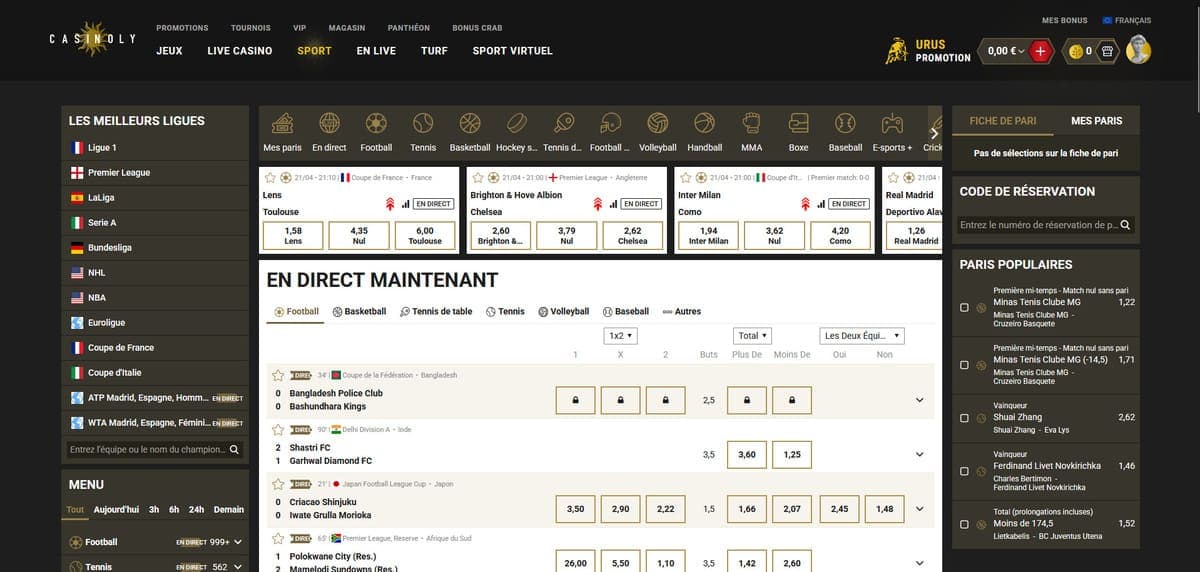Expand the Criacao Shinjuku match row
Screen dimensions: 1200x572
click(919, 509)
